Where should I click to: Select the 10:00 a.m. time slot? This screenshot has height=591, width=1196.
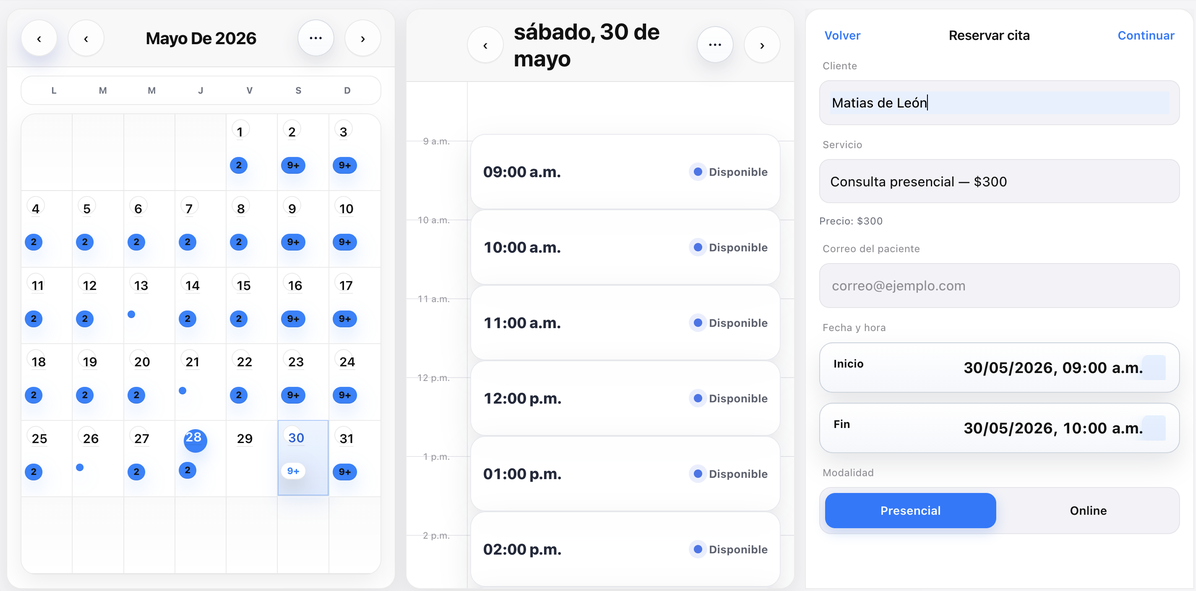(625, 247)
